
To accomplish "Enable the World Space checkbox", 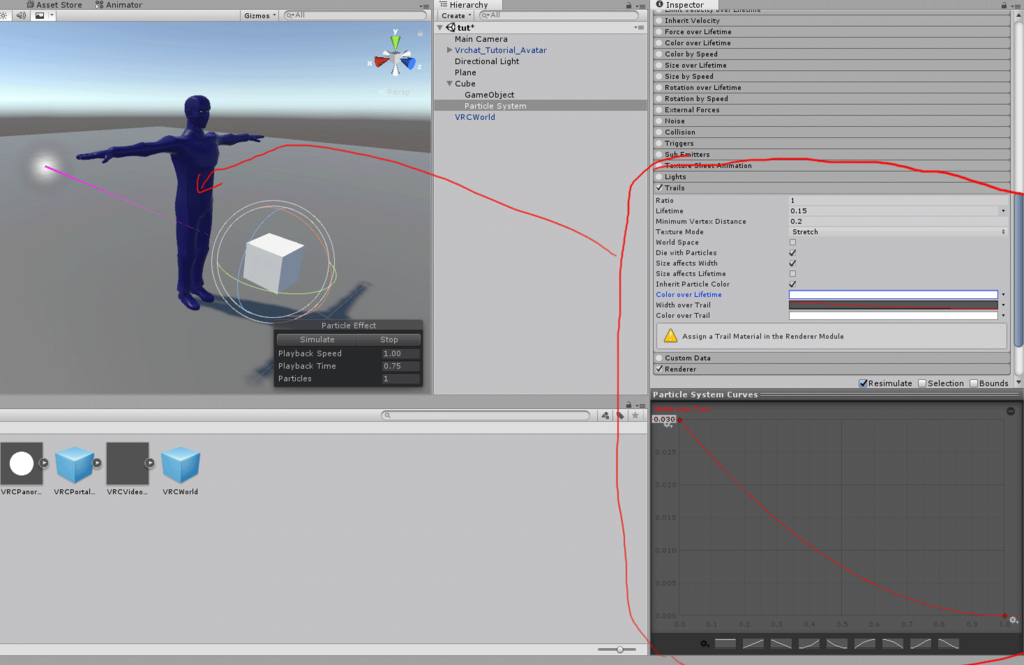I will (x=793, y=242).
